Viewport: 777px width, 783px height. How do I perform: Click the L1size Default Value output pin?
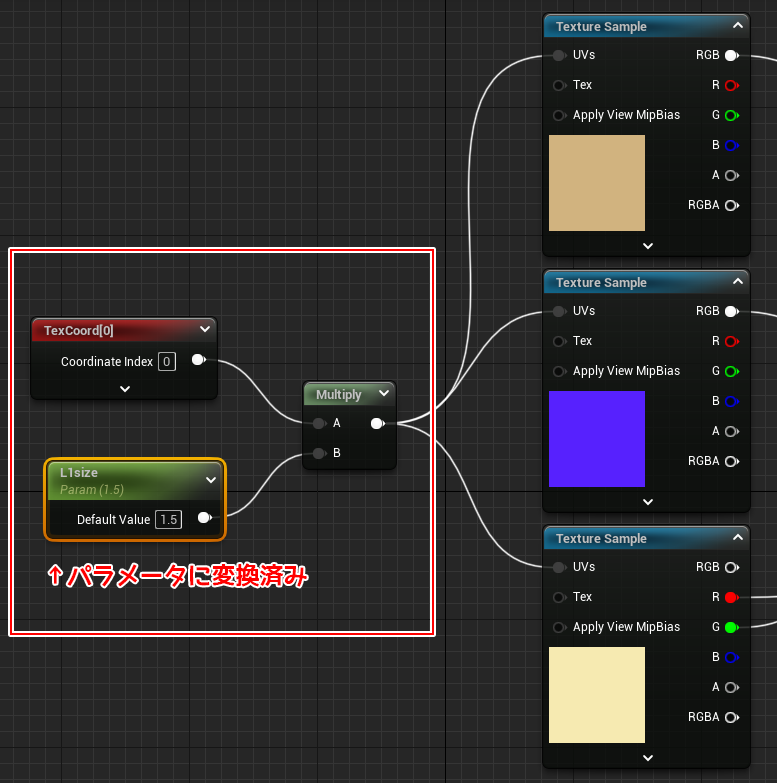pos(204,518)
